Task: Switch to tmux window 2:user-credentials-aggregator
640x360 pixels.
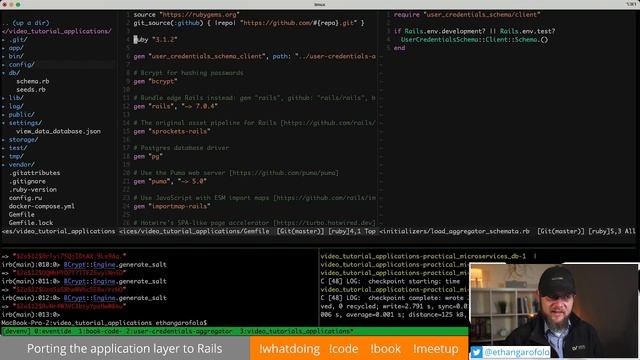Action: click(179, 331)
